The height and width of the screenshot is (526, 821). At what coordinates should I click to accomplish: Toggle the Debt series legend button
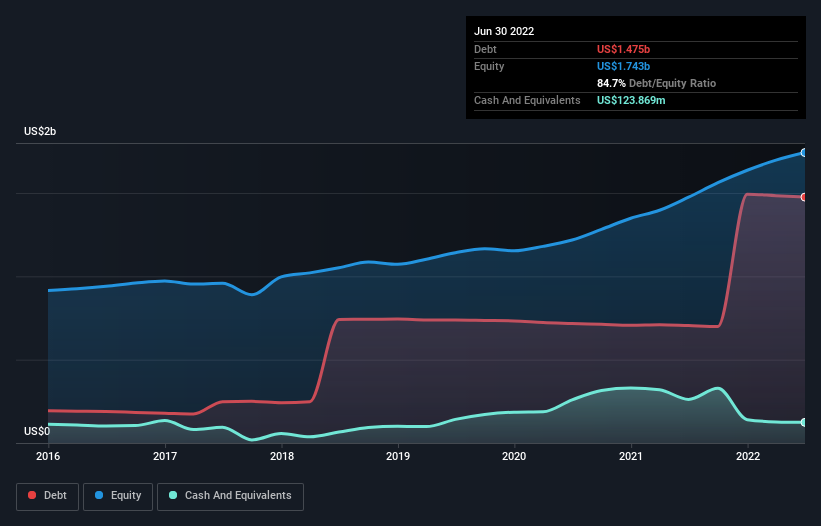point(48,496)
